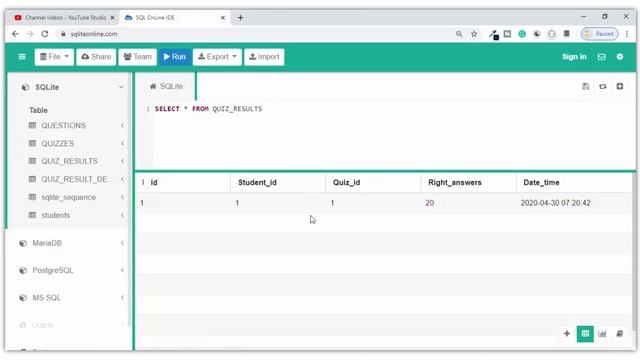
Task: Open the hamburger menu in the toolbar
Action: pos(22,57)
